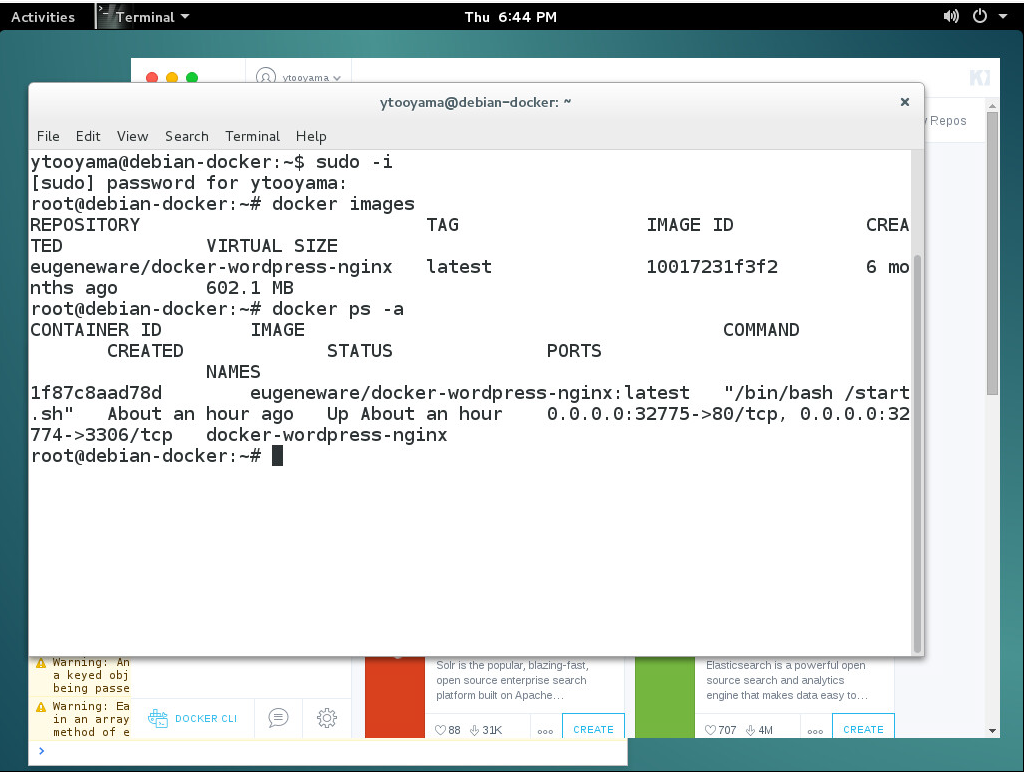Click the yellow minimize dot in Kitematic window

click(x=172, y=78)
